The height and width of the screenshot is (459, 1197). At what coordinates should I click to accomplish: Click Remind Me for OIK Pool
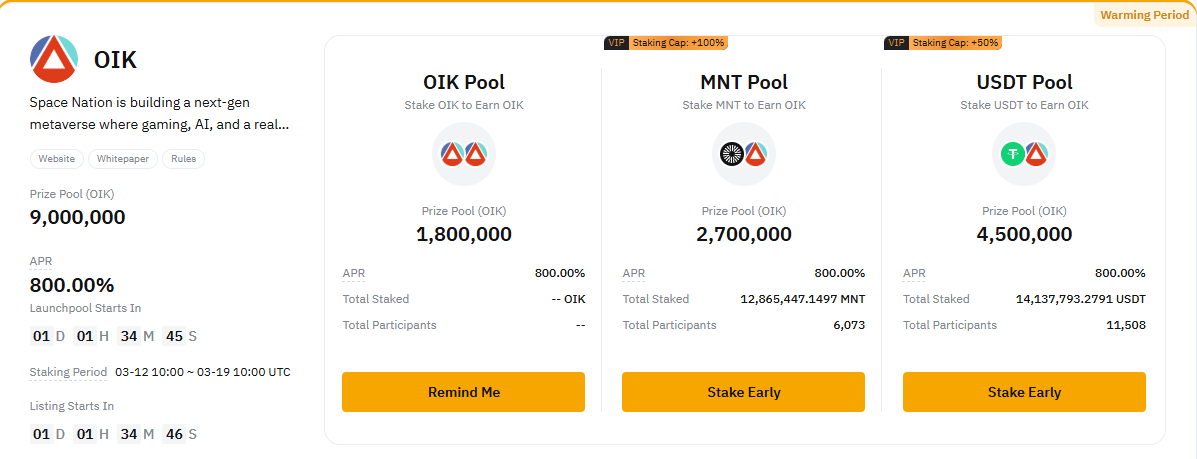(463, 392)
